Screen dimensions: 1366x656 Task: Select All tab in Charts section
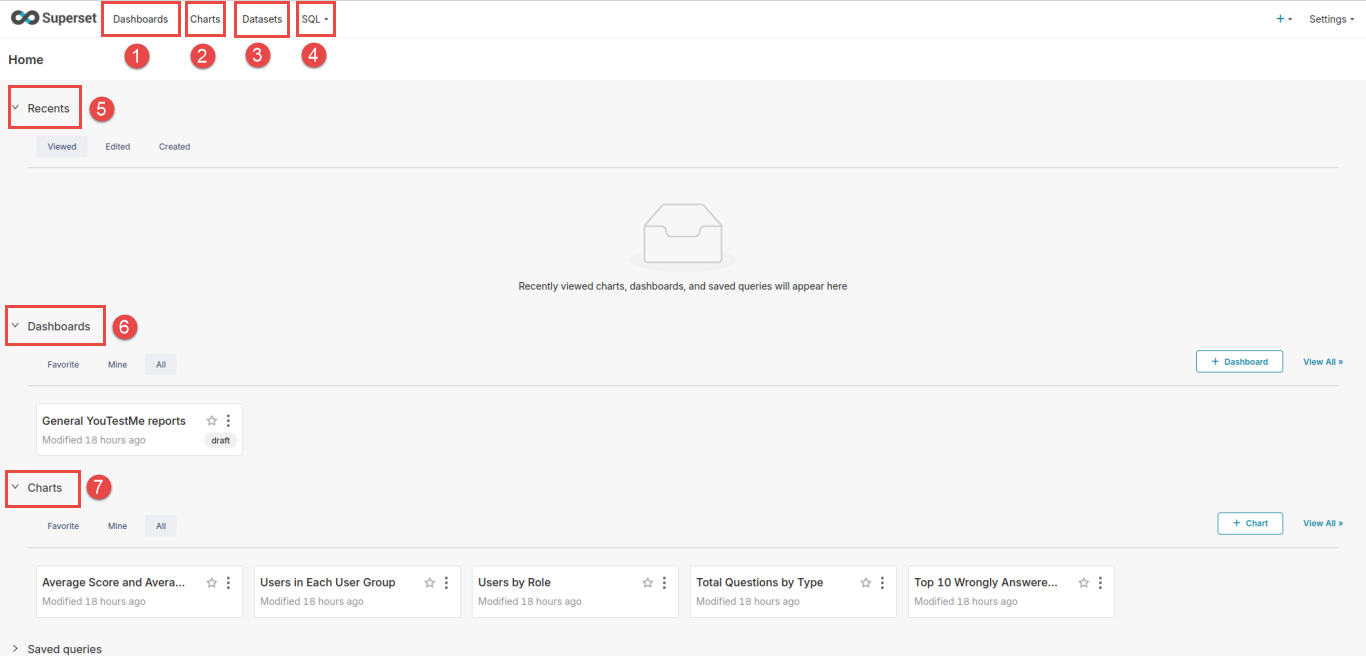(161, 526)
